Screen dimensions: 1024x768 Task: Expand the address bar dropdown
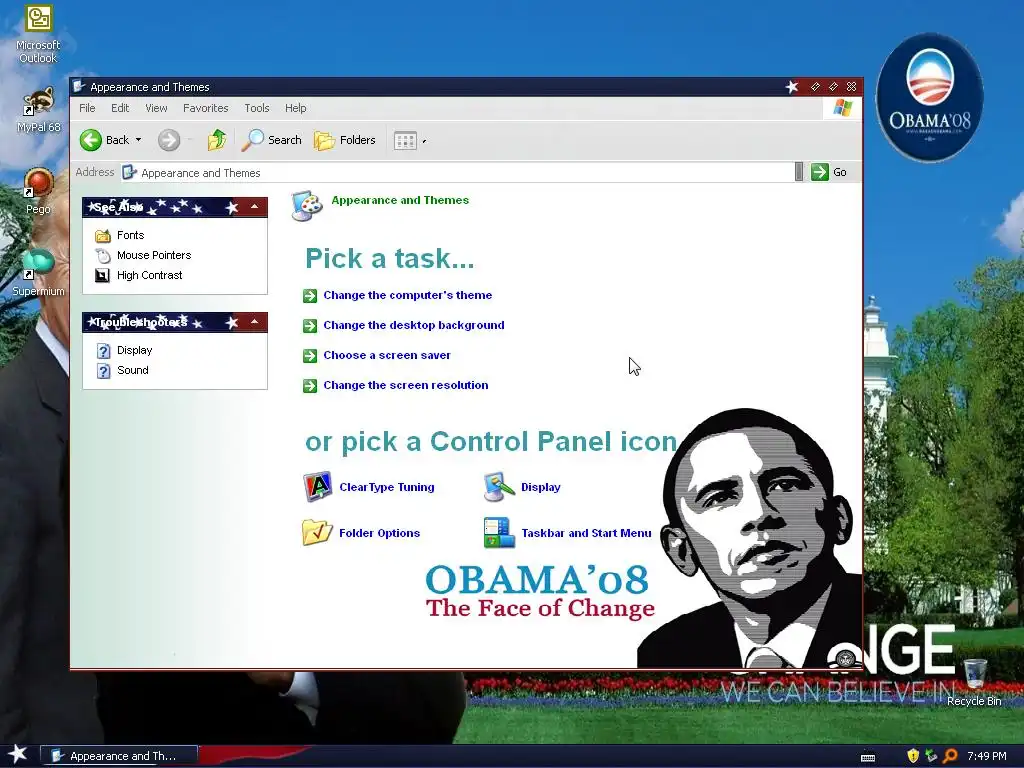click(799, 172)
